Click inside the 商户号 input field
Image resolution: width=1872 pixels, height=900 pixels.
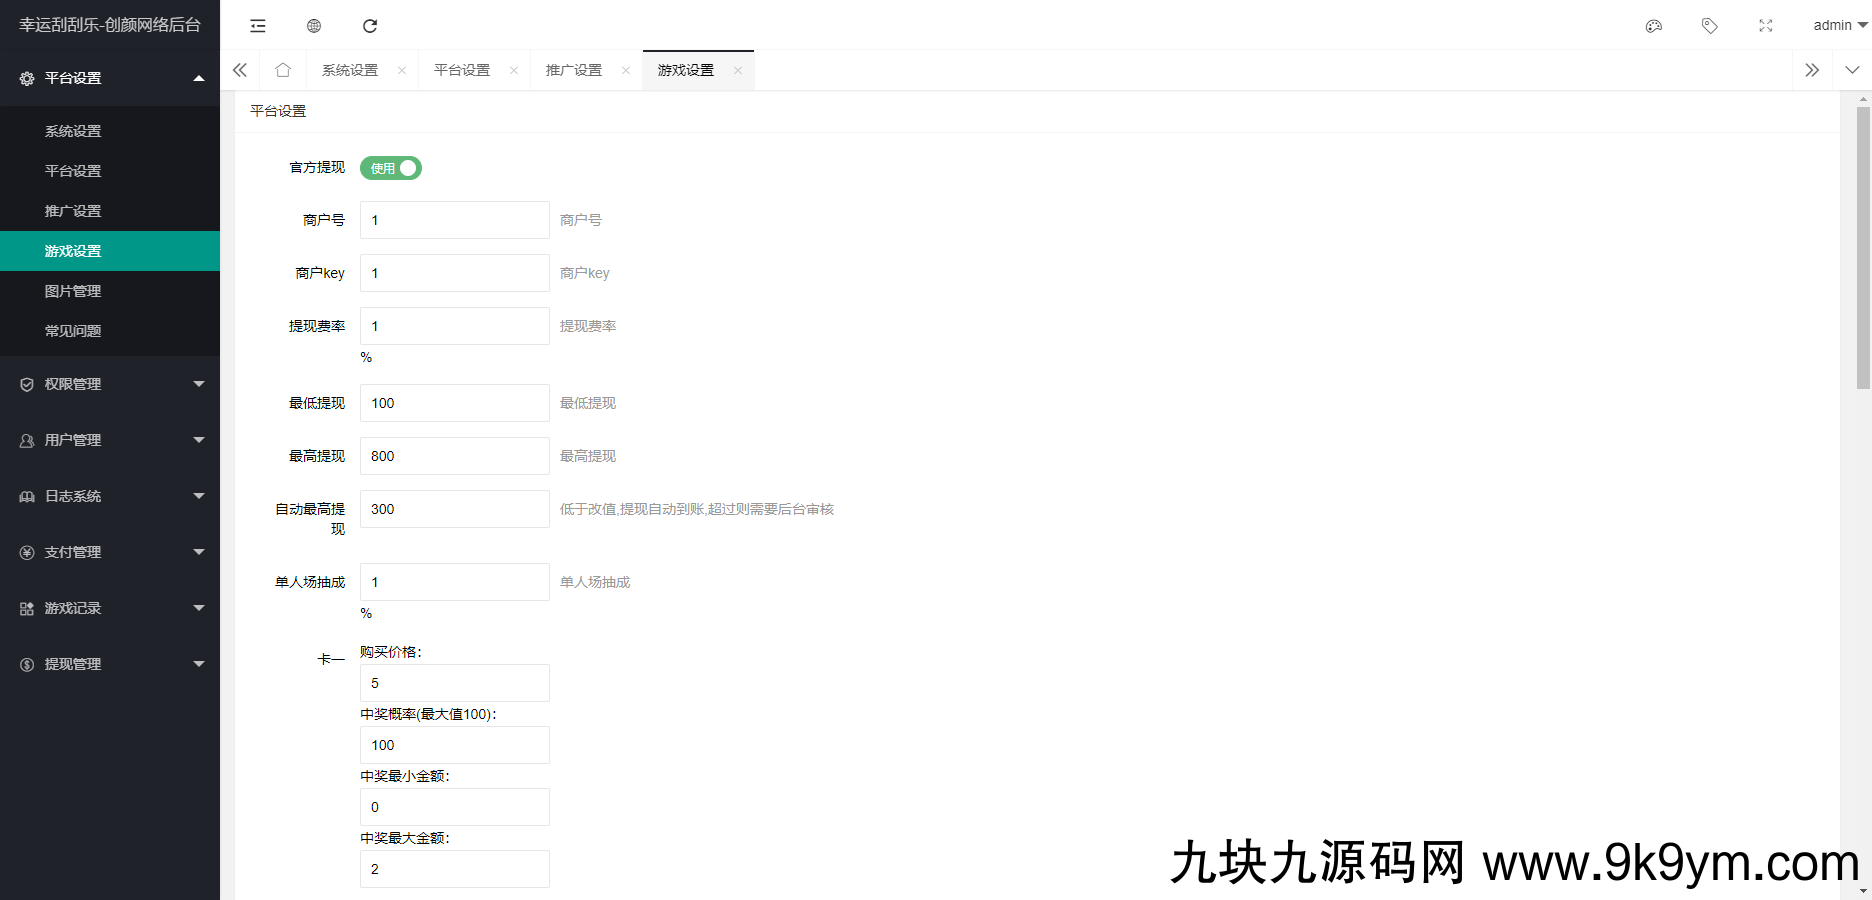pos(454,219)
